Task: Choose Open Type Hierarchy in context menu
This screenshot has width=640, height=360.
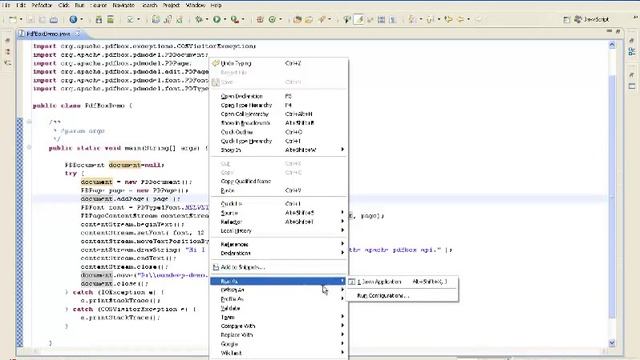Action: point(279,105)
